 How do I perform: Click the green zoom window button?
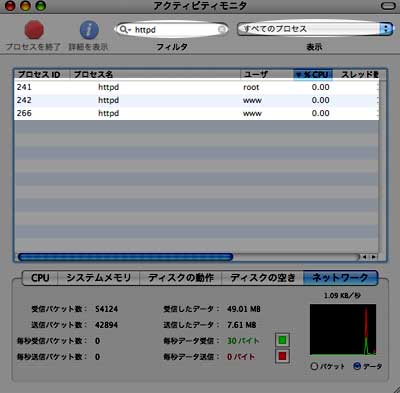click(x=40, y=6)
